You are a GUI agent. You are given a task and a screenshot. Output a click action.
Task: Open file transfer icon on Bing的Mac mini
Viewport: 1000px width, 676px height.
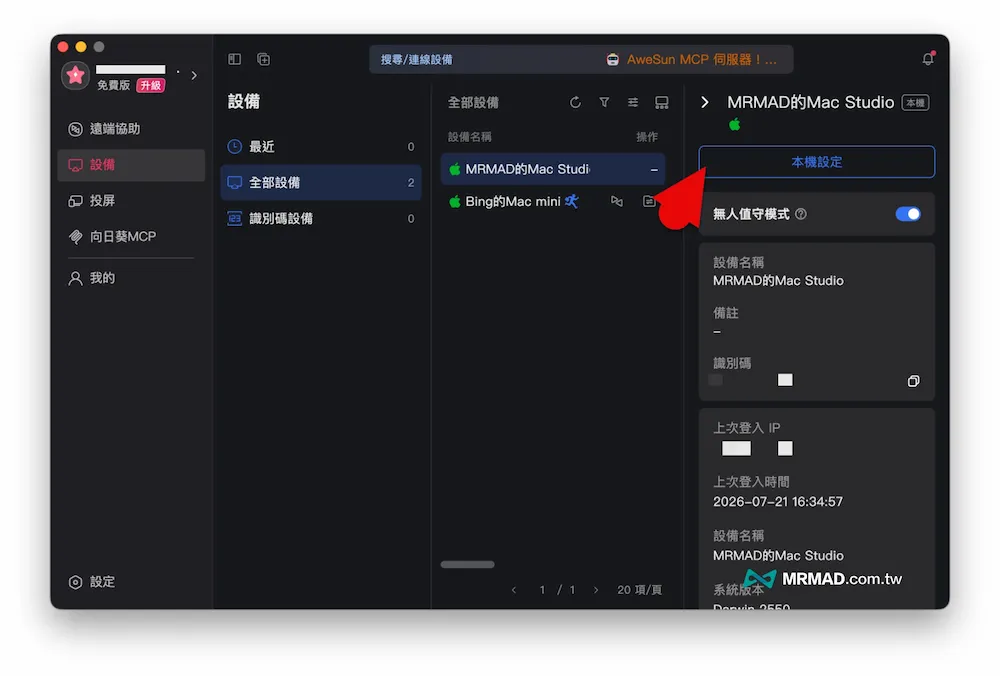[649, 202]
